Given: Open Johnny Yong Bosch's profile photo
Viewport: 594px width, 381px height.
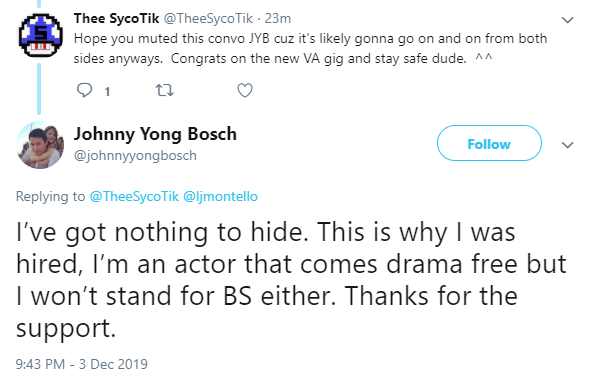Looking at the screenshot, I should (40, 145).
